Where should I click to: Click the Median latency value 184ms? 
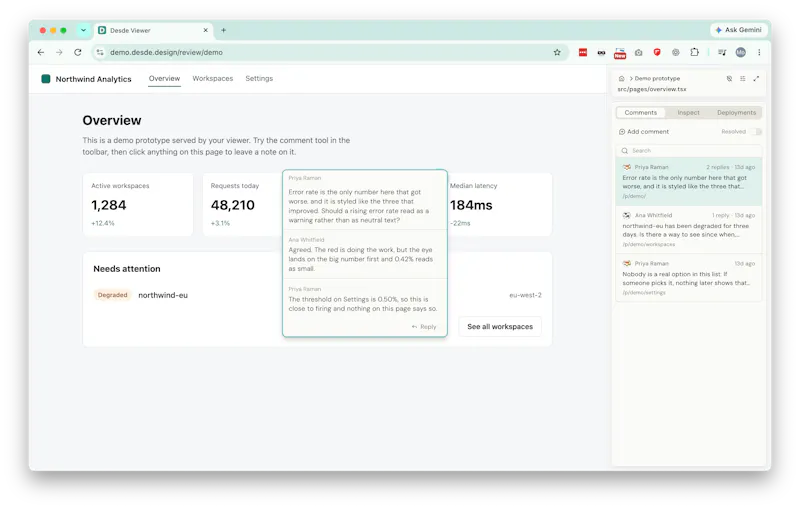471,205
